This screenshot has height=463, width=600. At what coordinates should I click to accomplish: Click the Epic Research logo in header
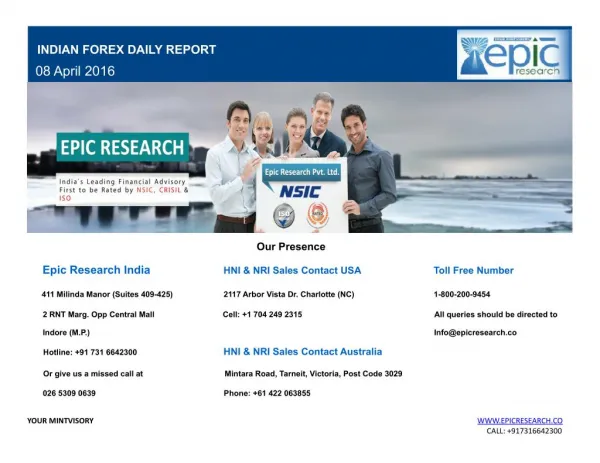(x=514, y=54)
